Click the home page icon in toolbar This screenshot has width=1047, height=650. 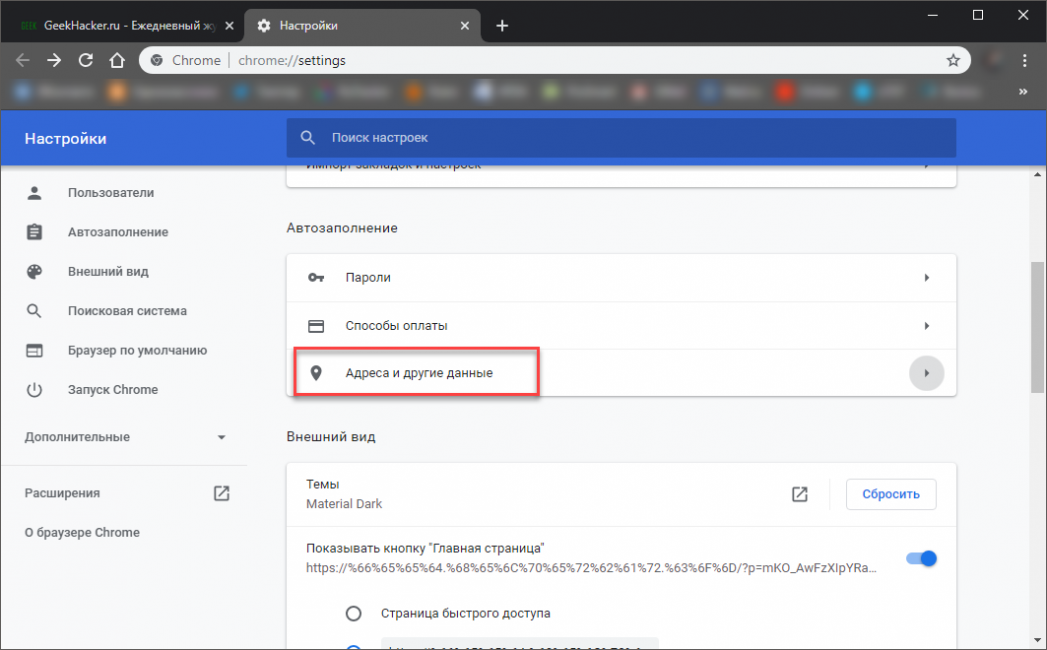117,60
